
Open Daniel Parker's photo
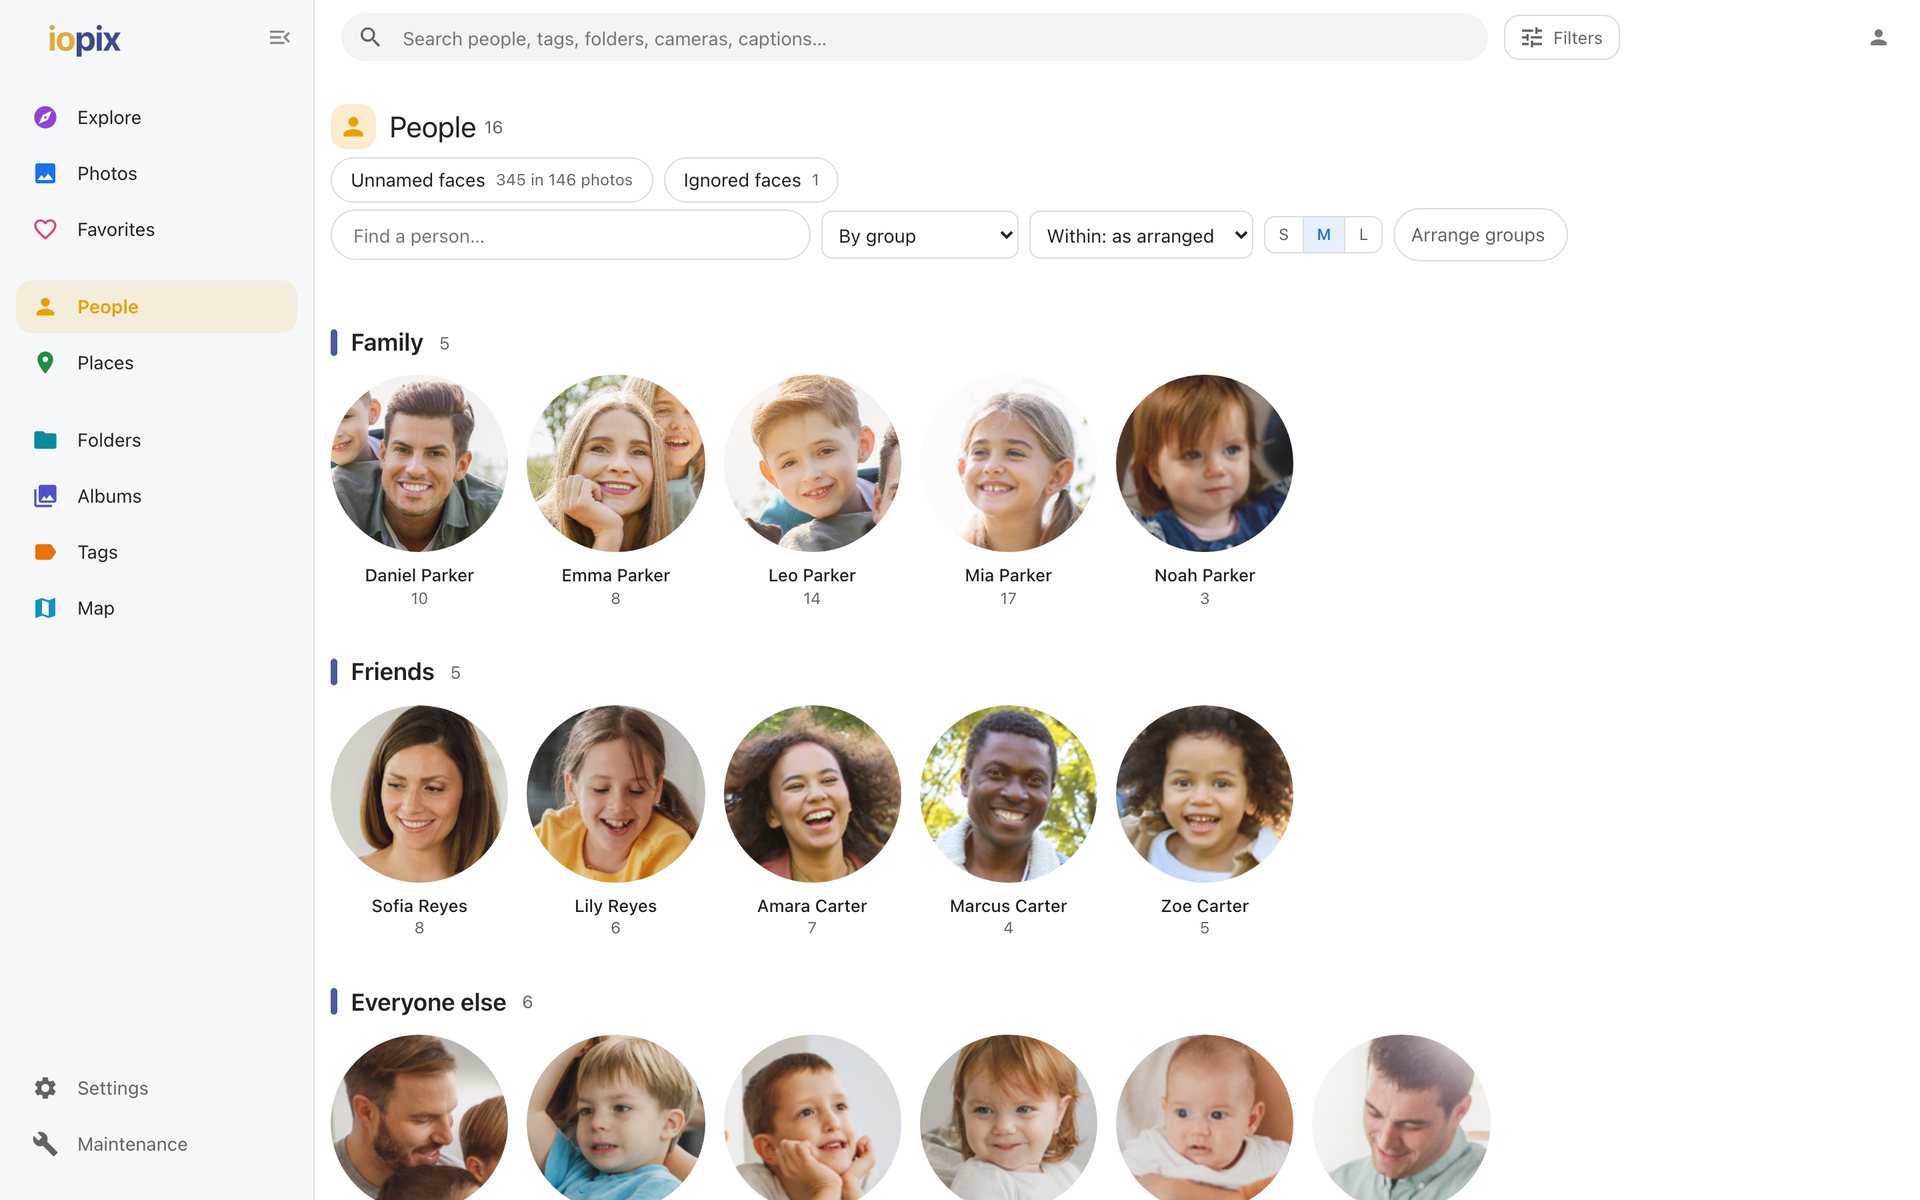click(x=419, y=463)
